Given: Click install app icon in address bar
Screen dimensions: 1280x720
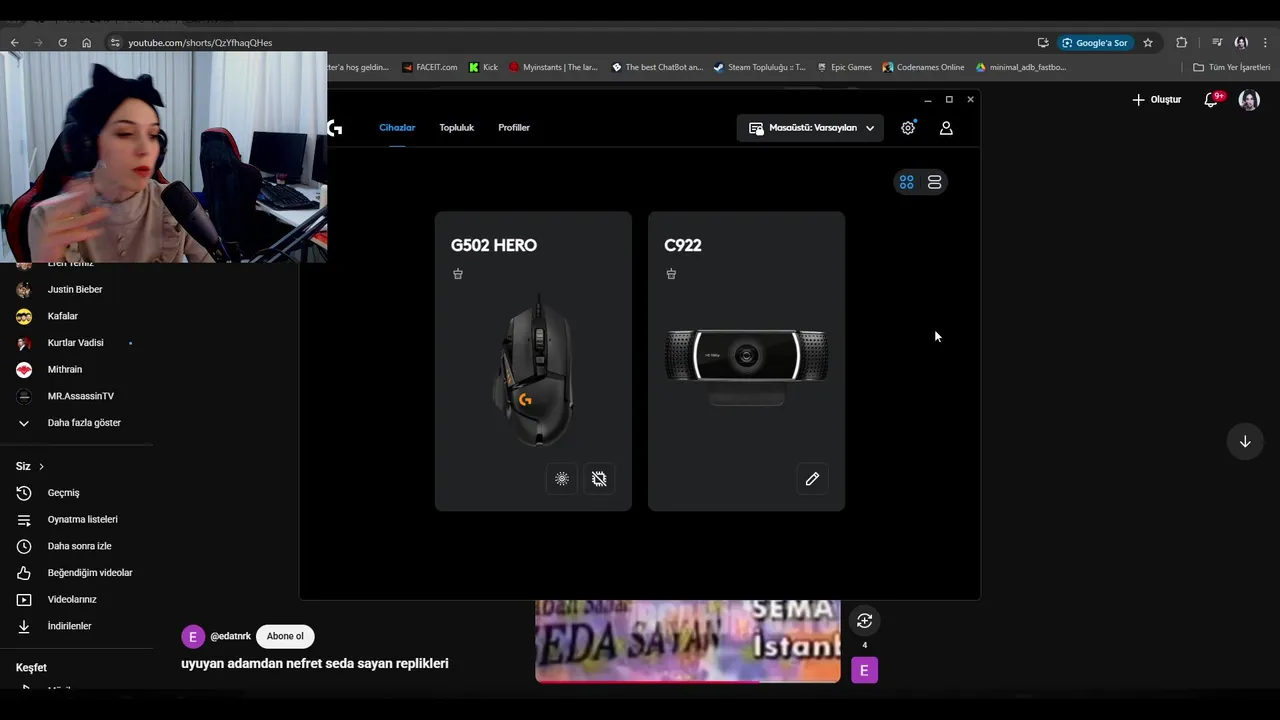Looking at the screenshot, I should 1043,43.
